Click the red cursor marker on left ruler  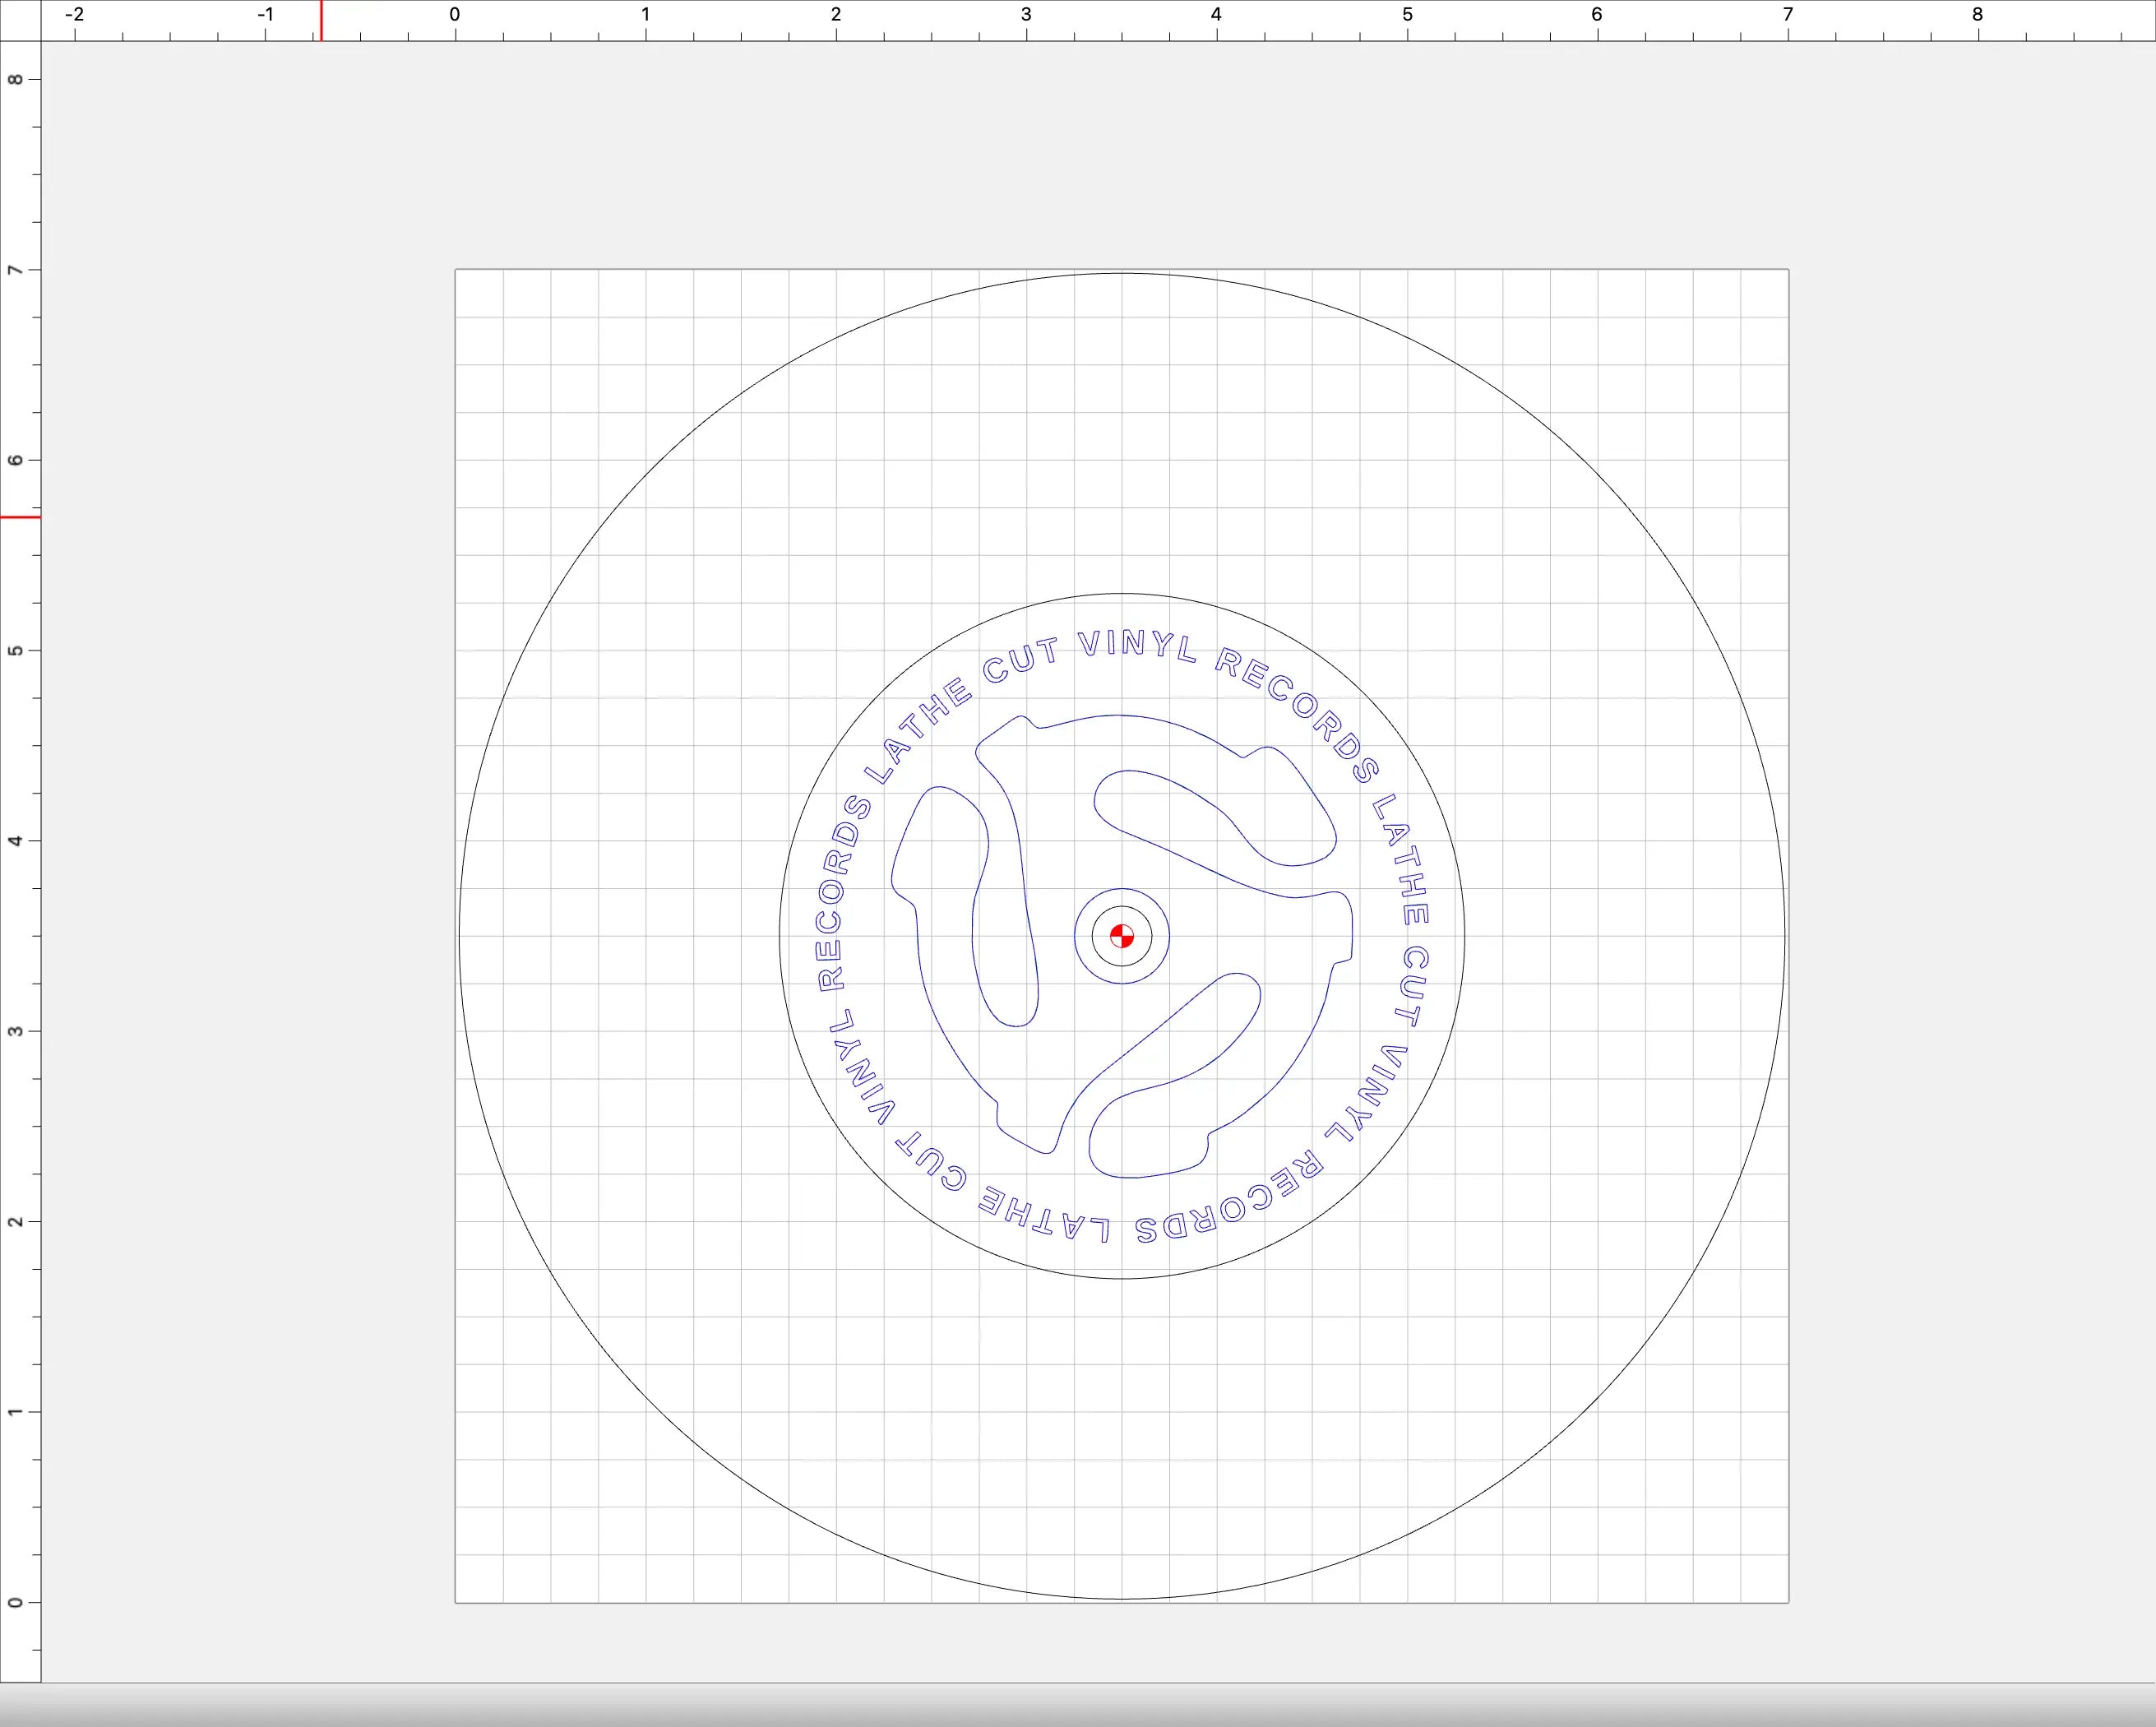(20, 517)
